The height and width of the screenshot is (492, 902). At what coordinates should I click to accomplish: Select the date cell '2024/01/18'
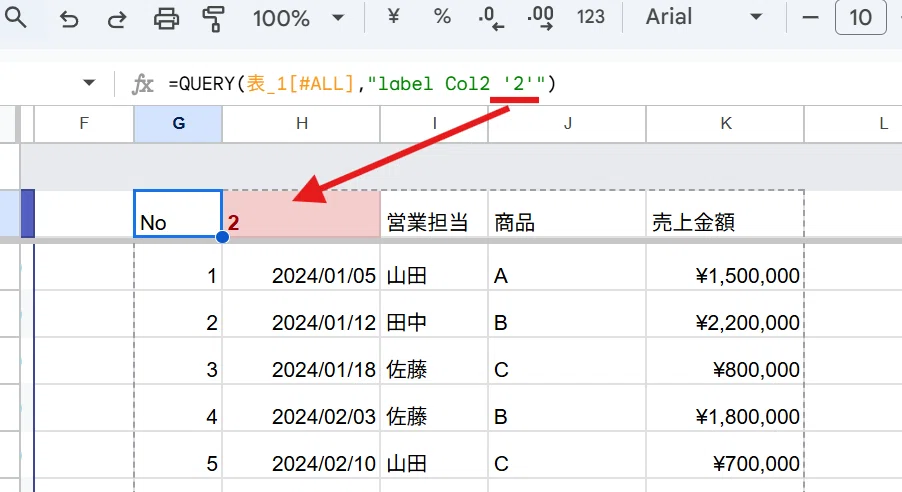tap(301, 361)
